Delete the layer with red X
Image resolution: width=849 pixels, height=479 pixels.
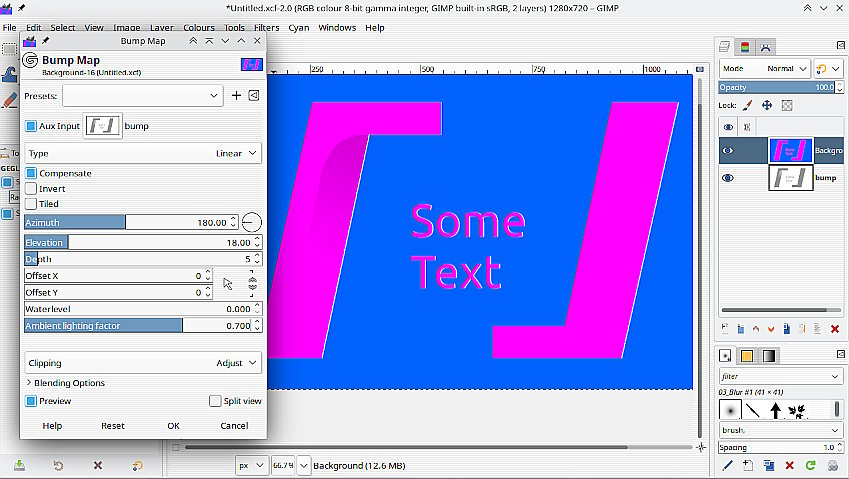click(834, 329)
